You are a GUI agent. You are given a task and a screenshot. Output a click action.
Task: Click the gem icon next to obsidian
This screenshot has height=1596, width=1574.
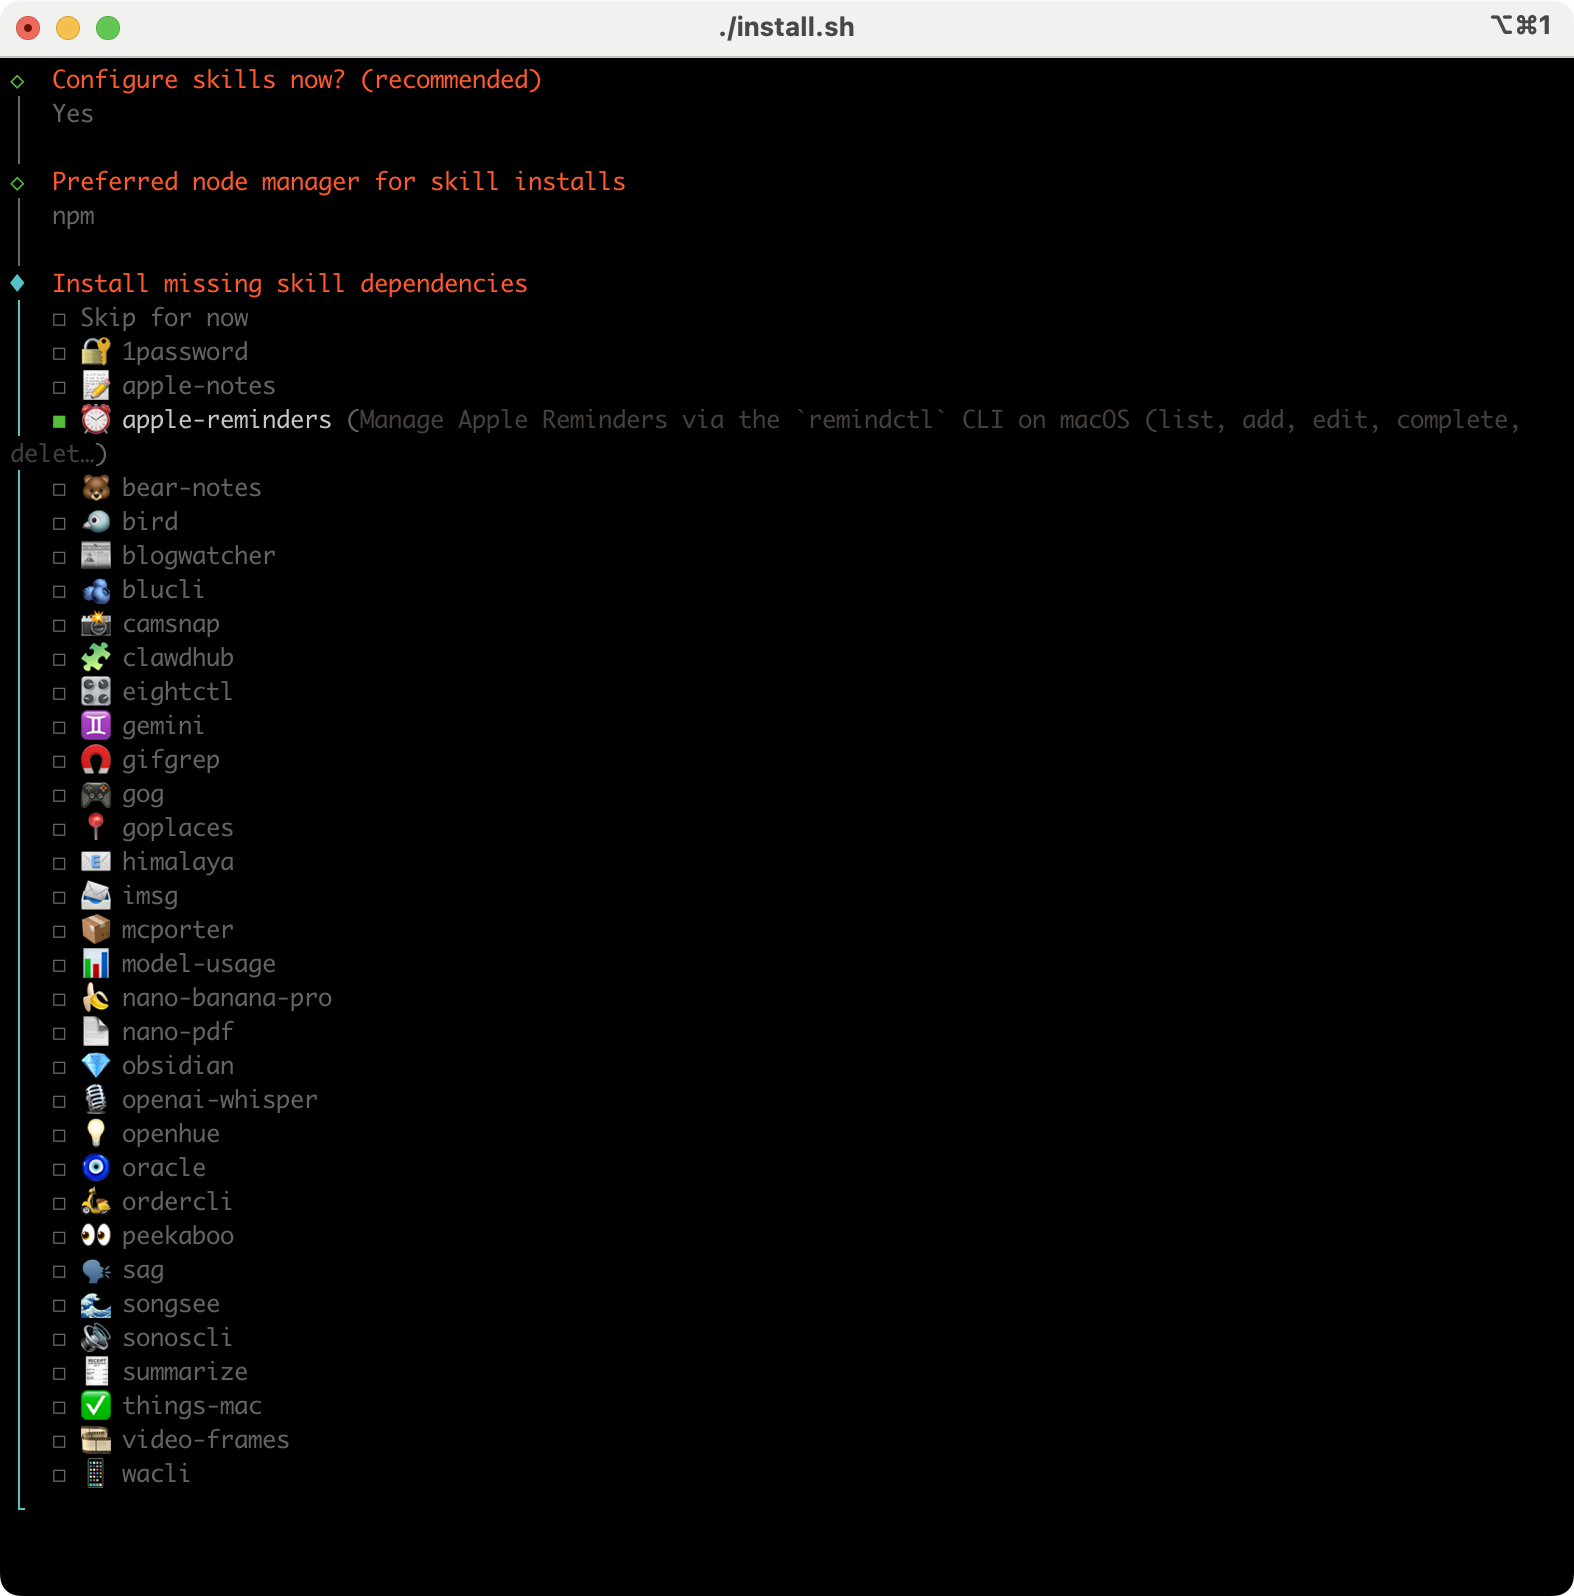point(96,1066)
